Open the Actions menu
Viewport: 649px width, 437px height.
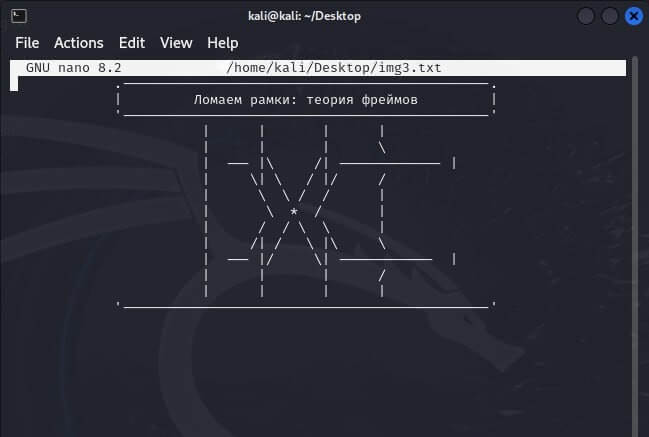[79, 43]
